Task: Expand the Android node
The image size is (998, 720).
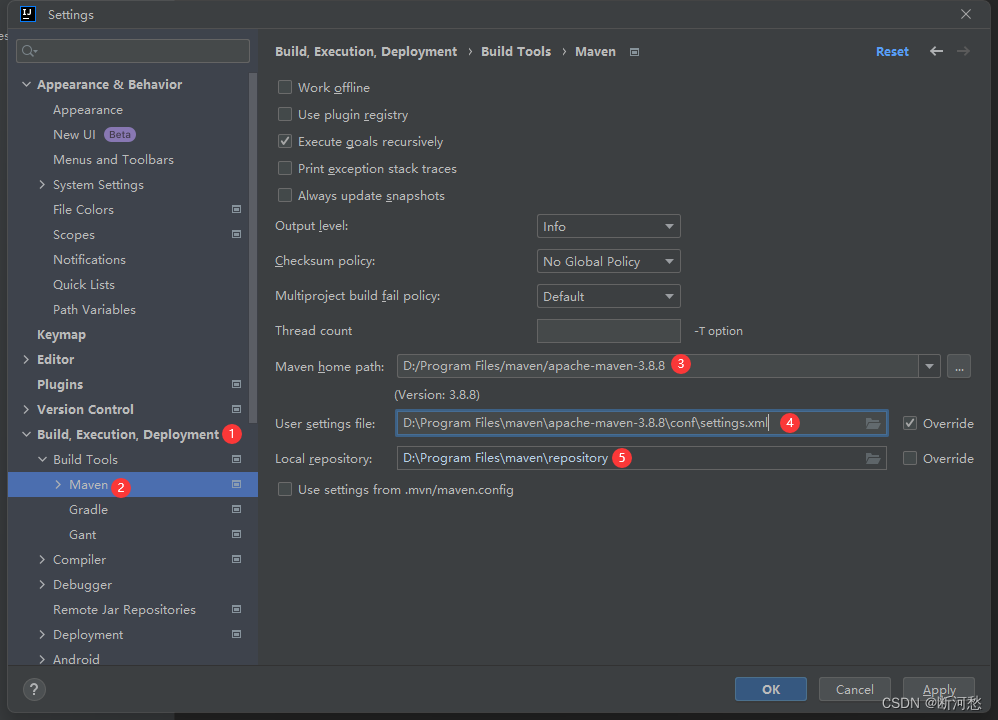Action: click(x=42, y=660)
